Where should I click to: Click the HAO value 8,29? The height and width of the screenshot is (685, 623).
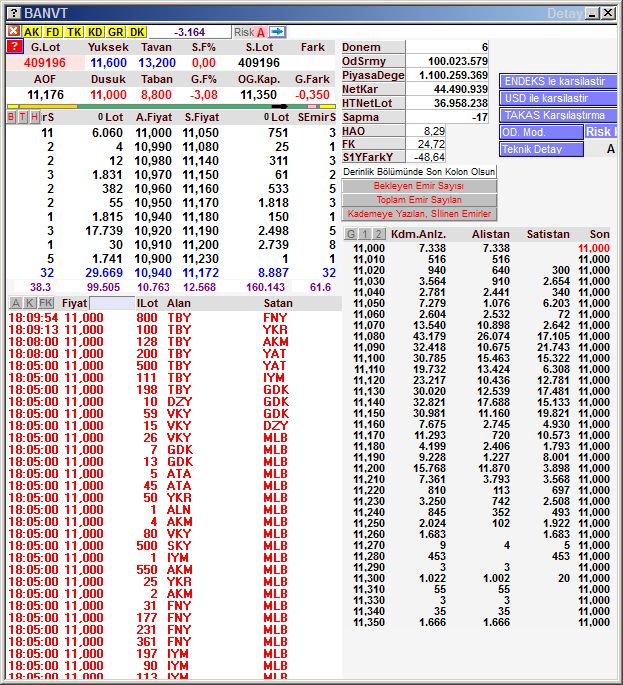pos(434,131)
